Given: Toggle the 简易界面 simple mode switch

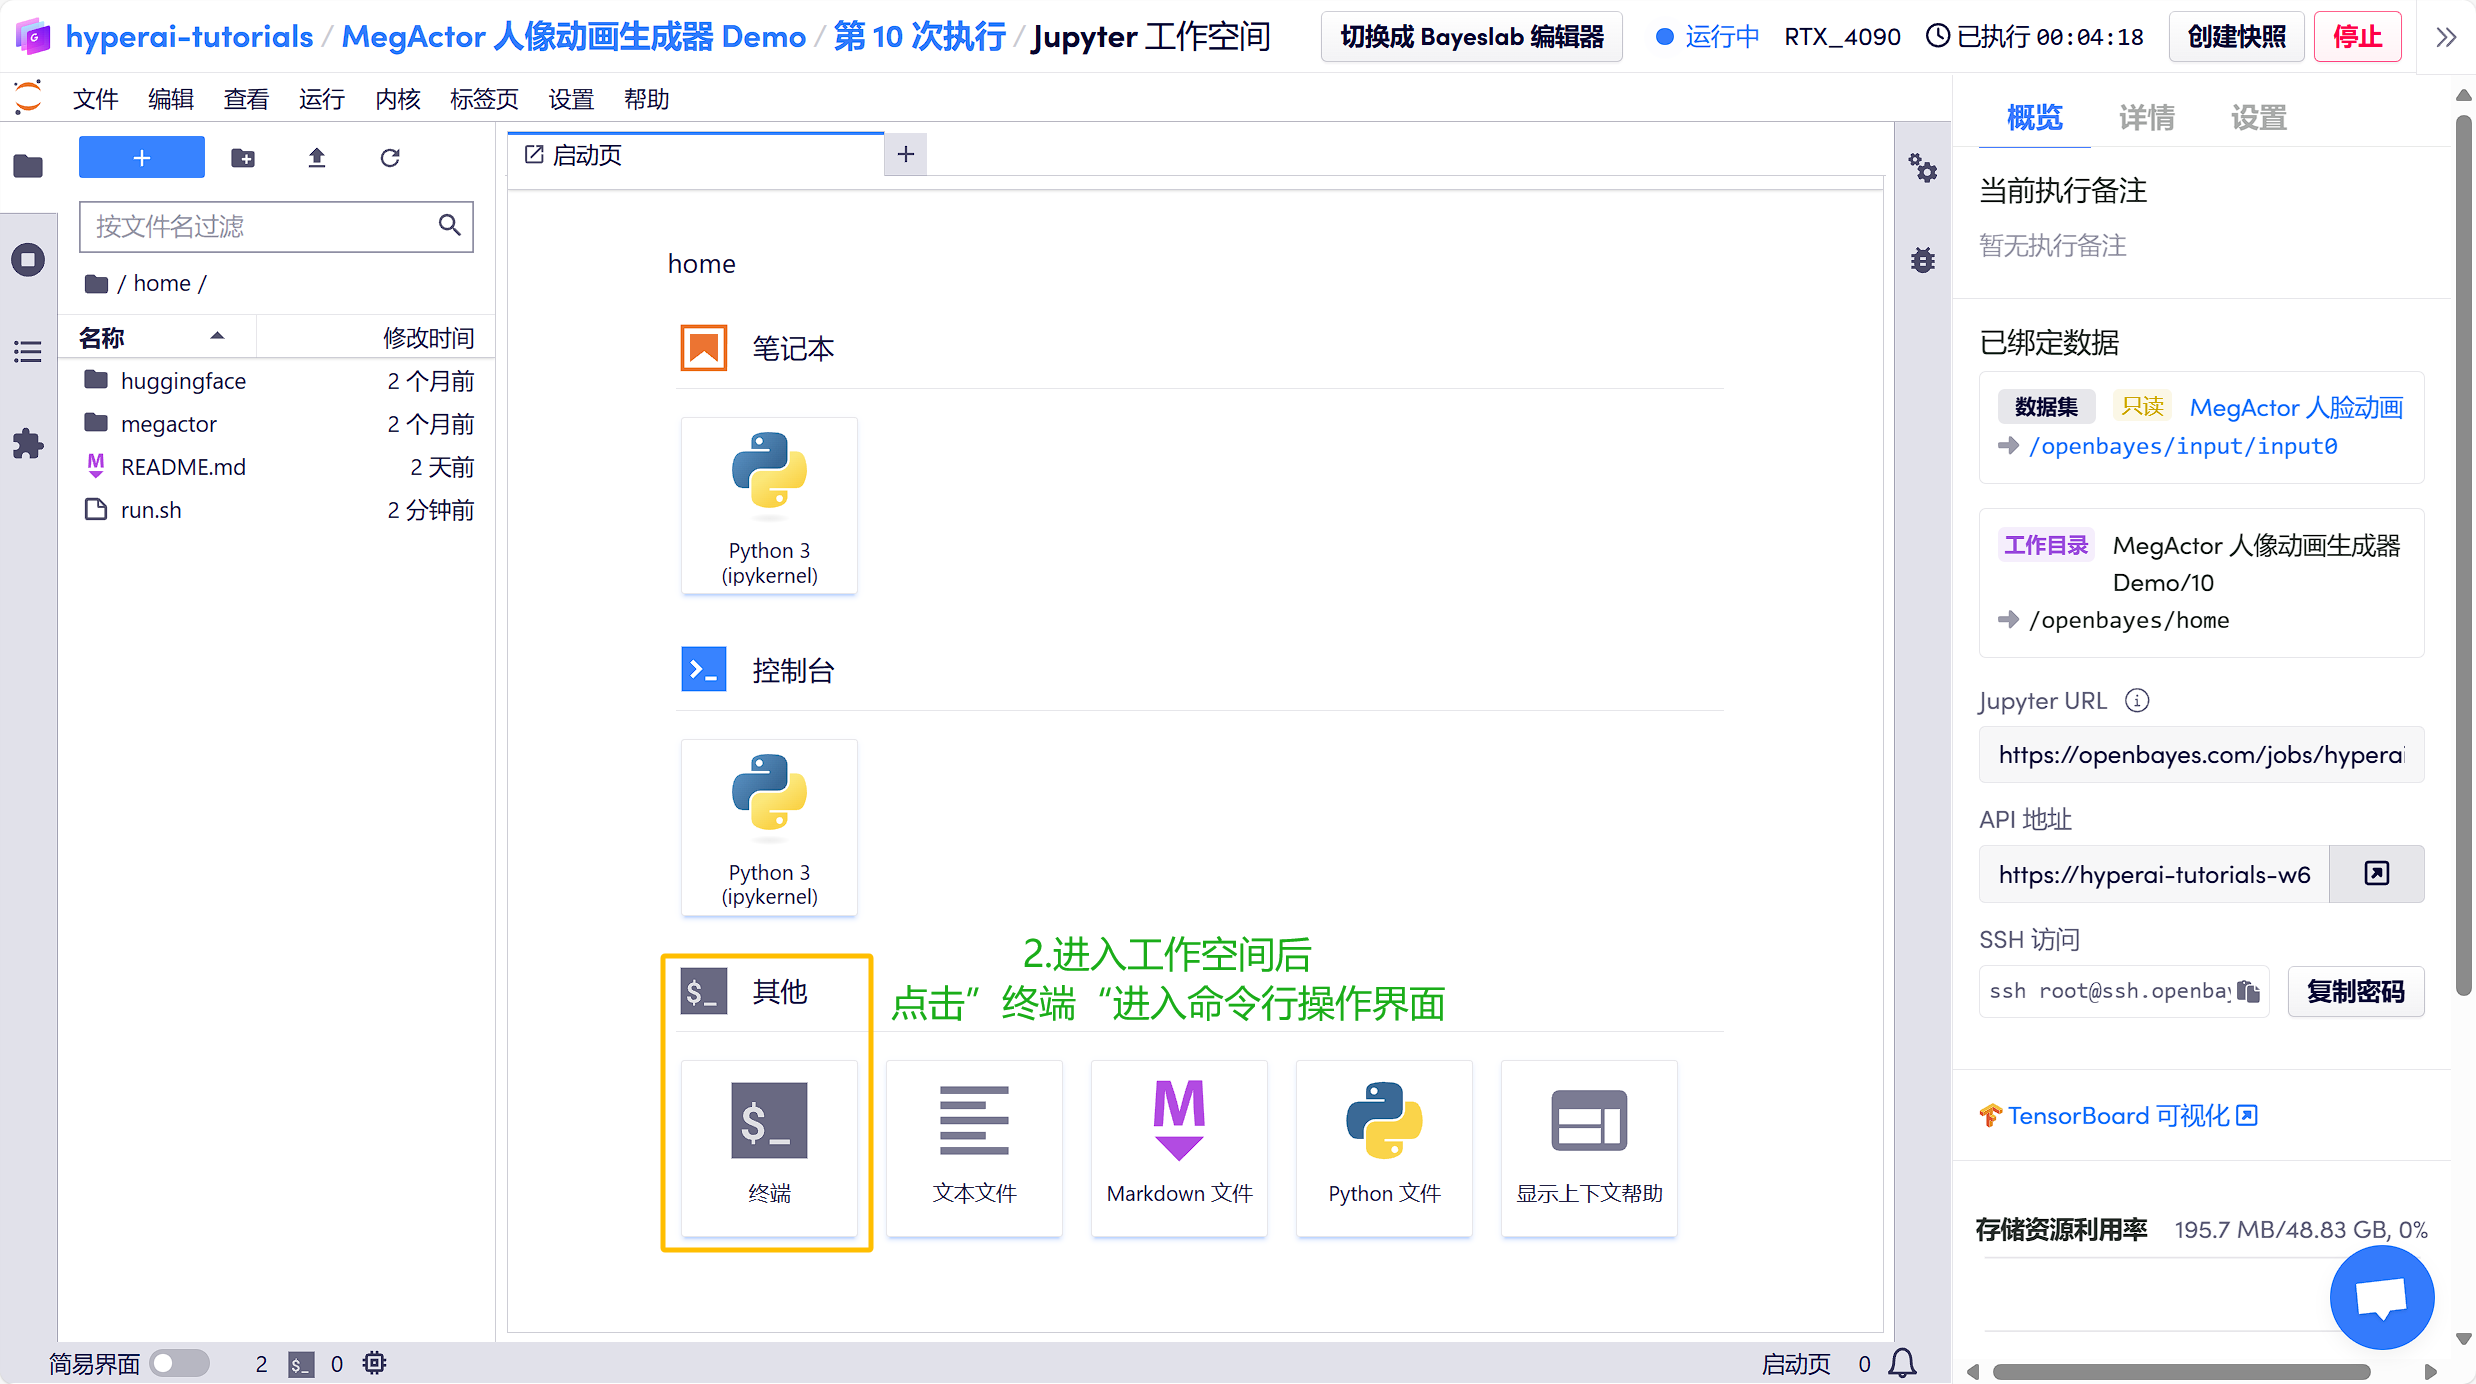Looking at the screenshot, I should (179, 1363).
